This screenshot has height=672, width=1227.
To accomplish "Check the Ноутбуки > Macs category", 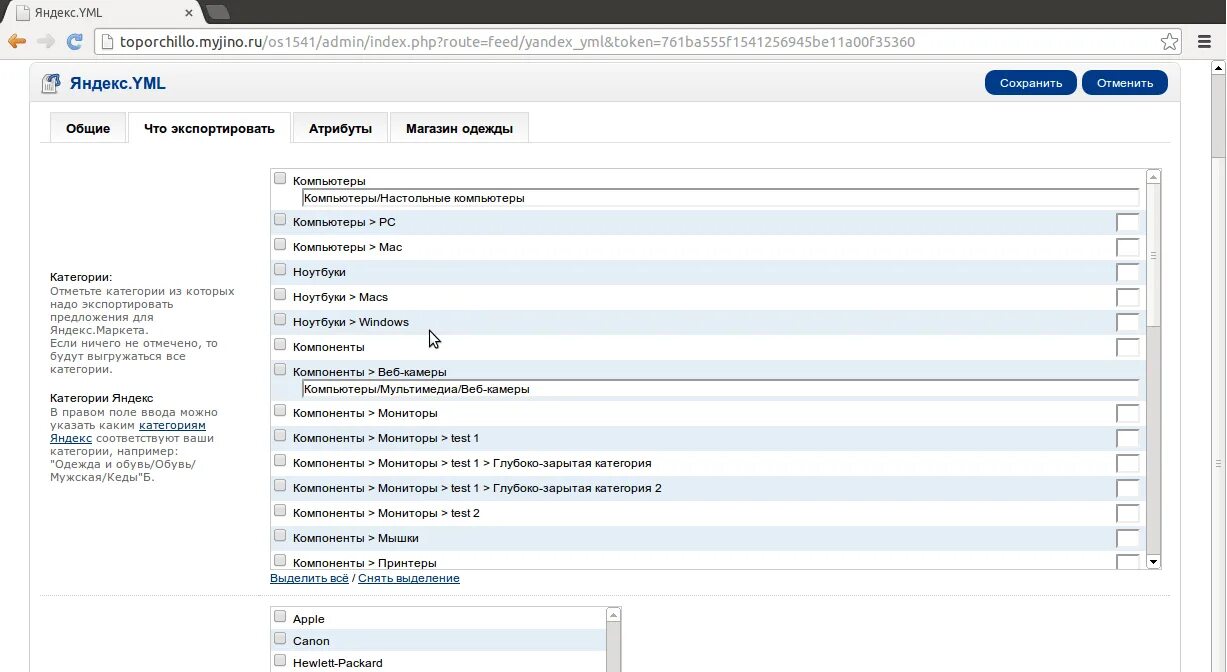I will coord(280,295).
